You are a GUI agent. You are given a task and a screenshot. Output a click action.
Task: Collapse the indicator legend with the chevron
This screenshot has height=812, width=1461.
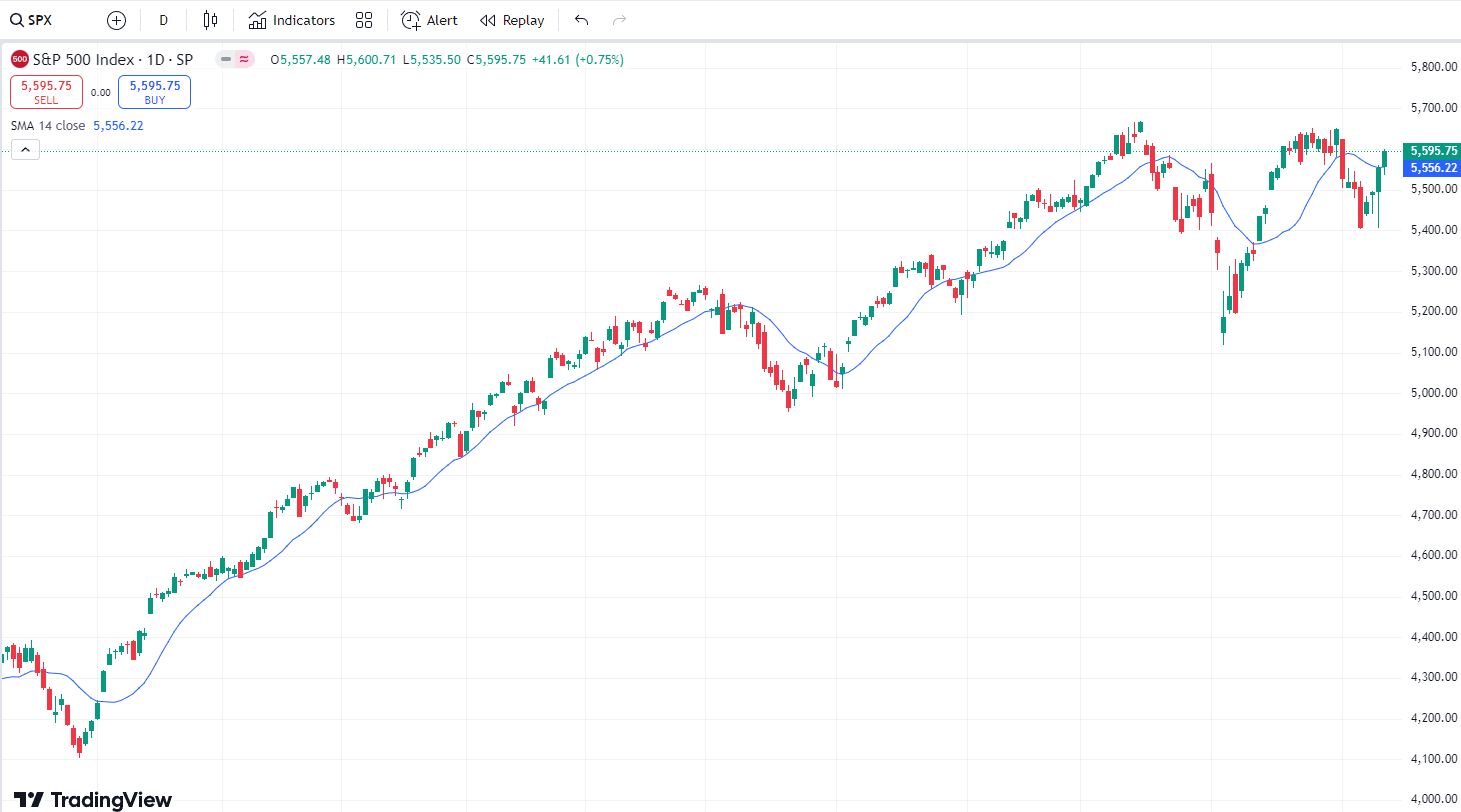pos(25,150)
